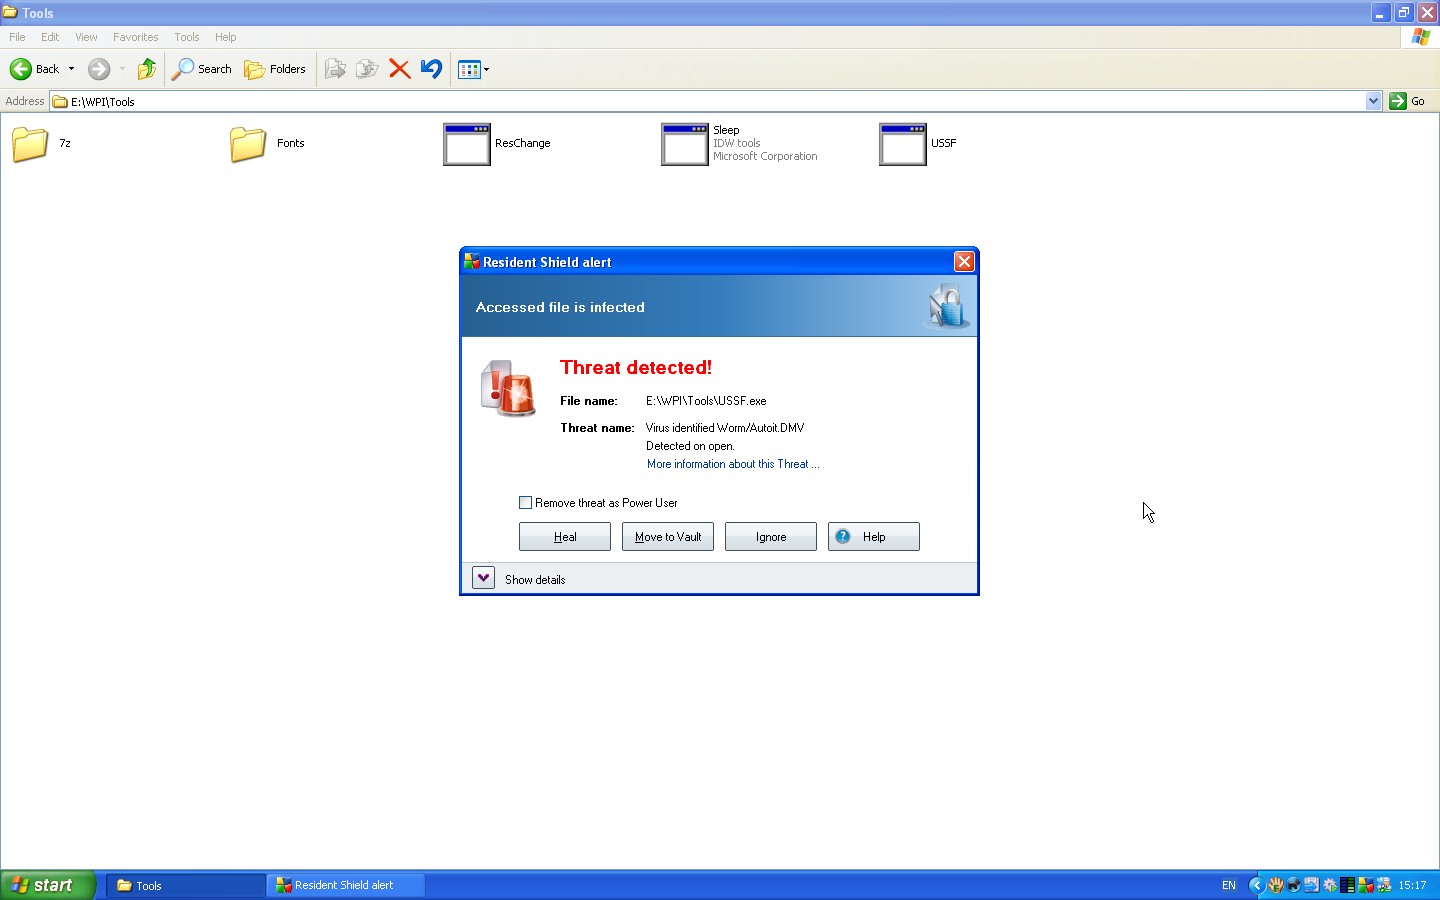
Task: Go back using the Back arrow icon
Action: click(20, 69)
